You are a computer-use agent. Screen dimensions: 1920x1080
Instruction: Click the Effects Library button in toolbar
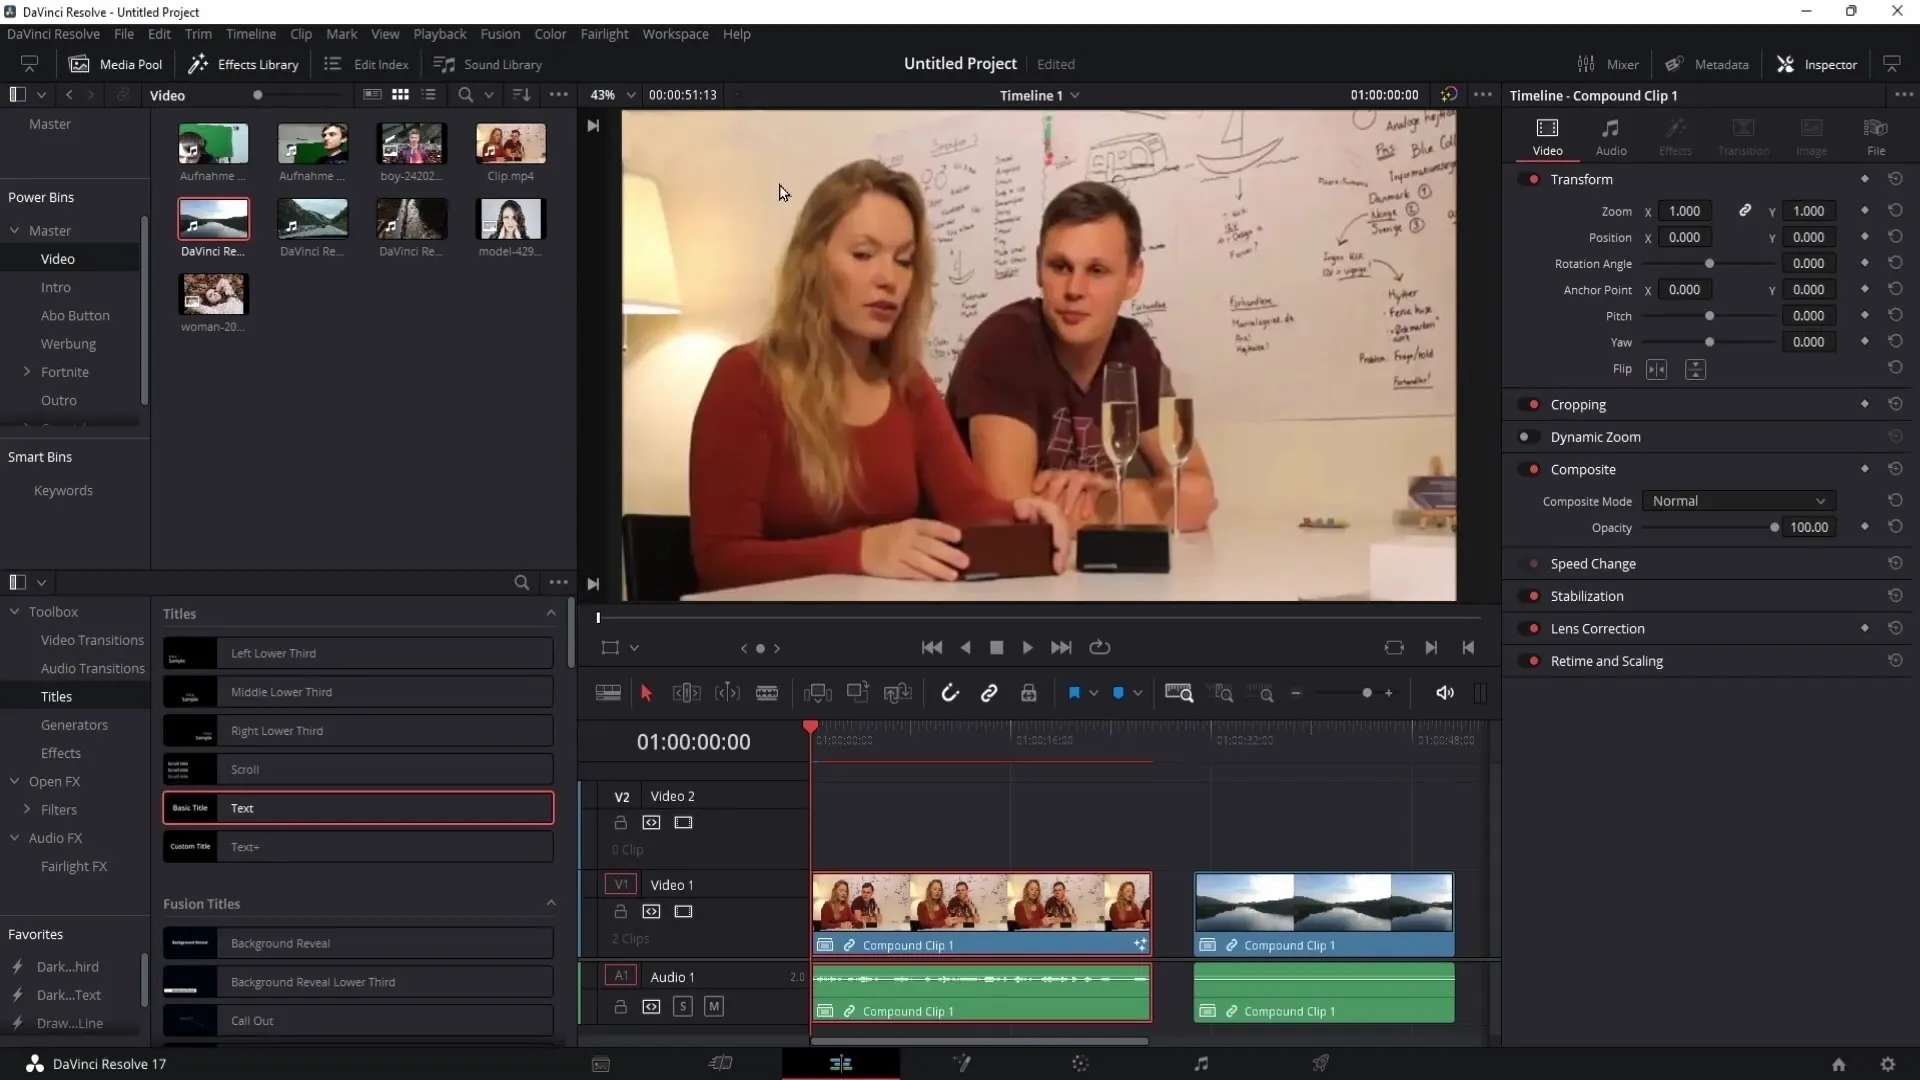click(243, 63)
